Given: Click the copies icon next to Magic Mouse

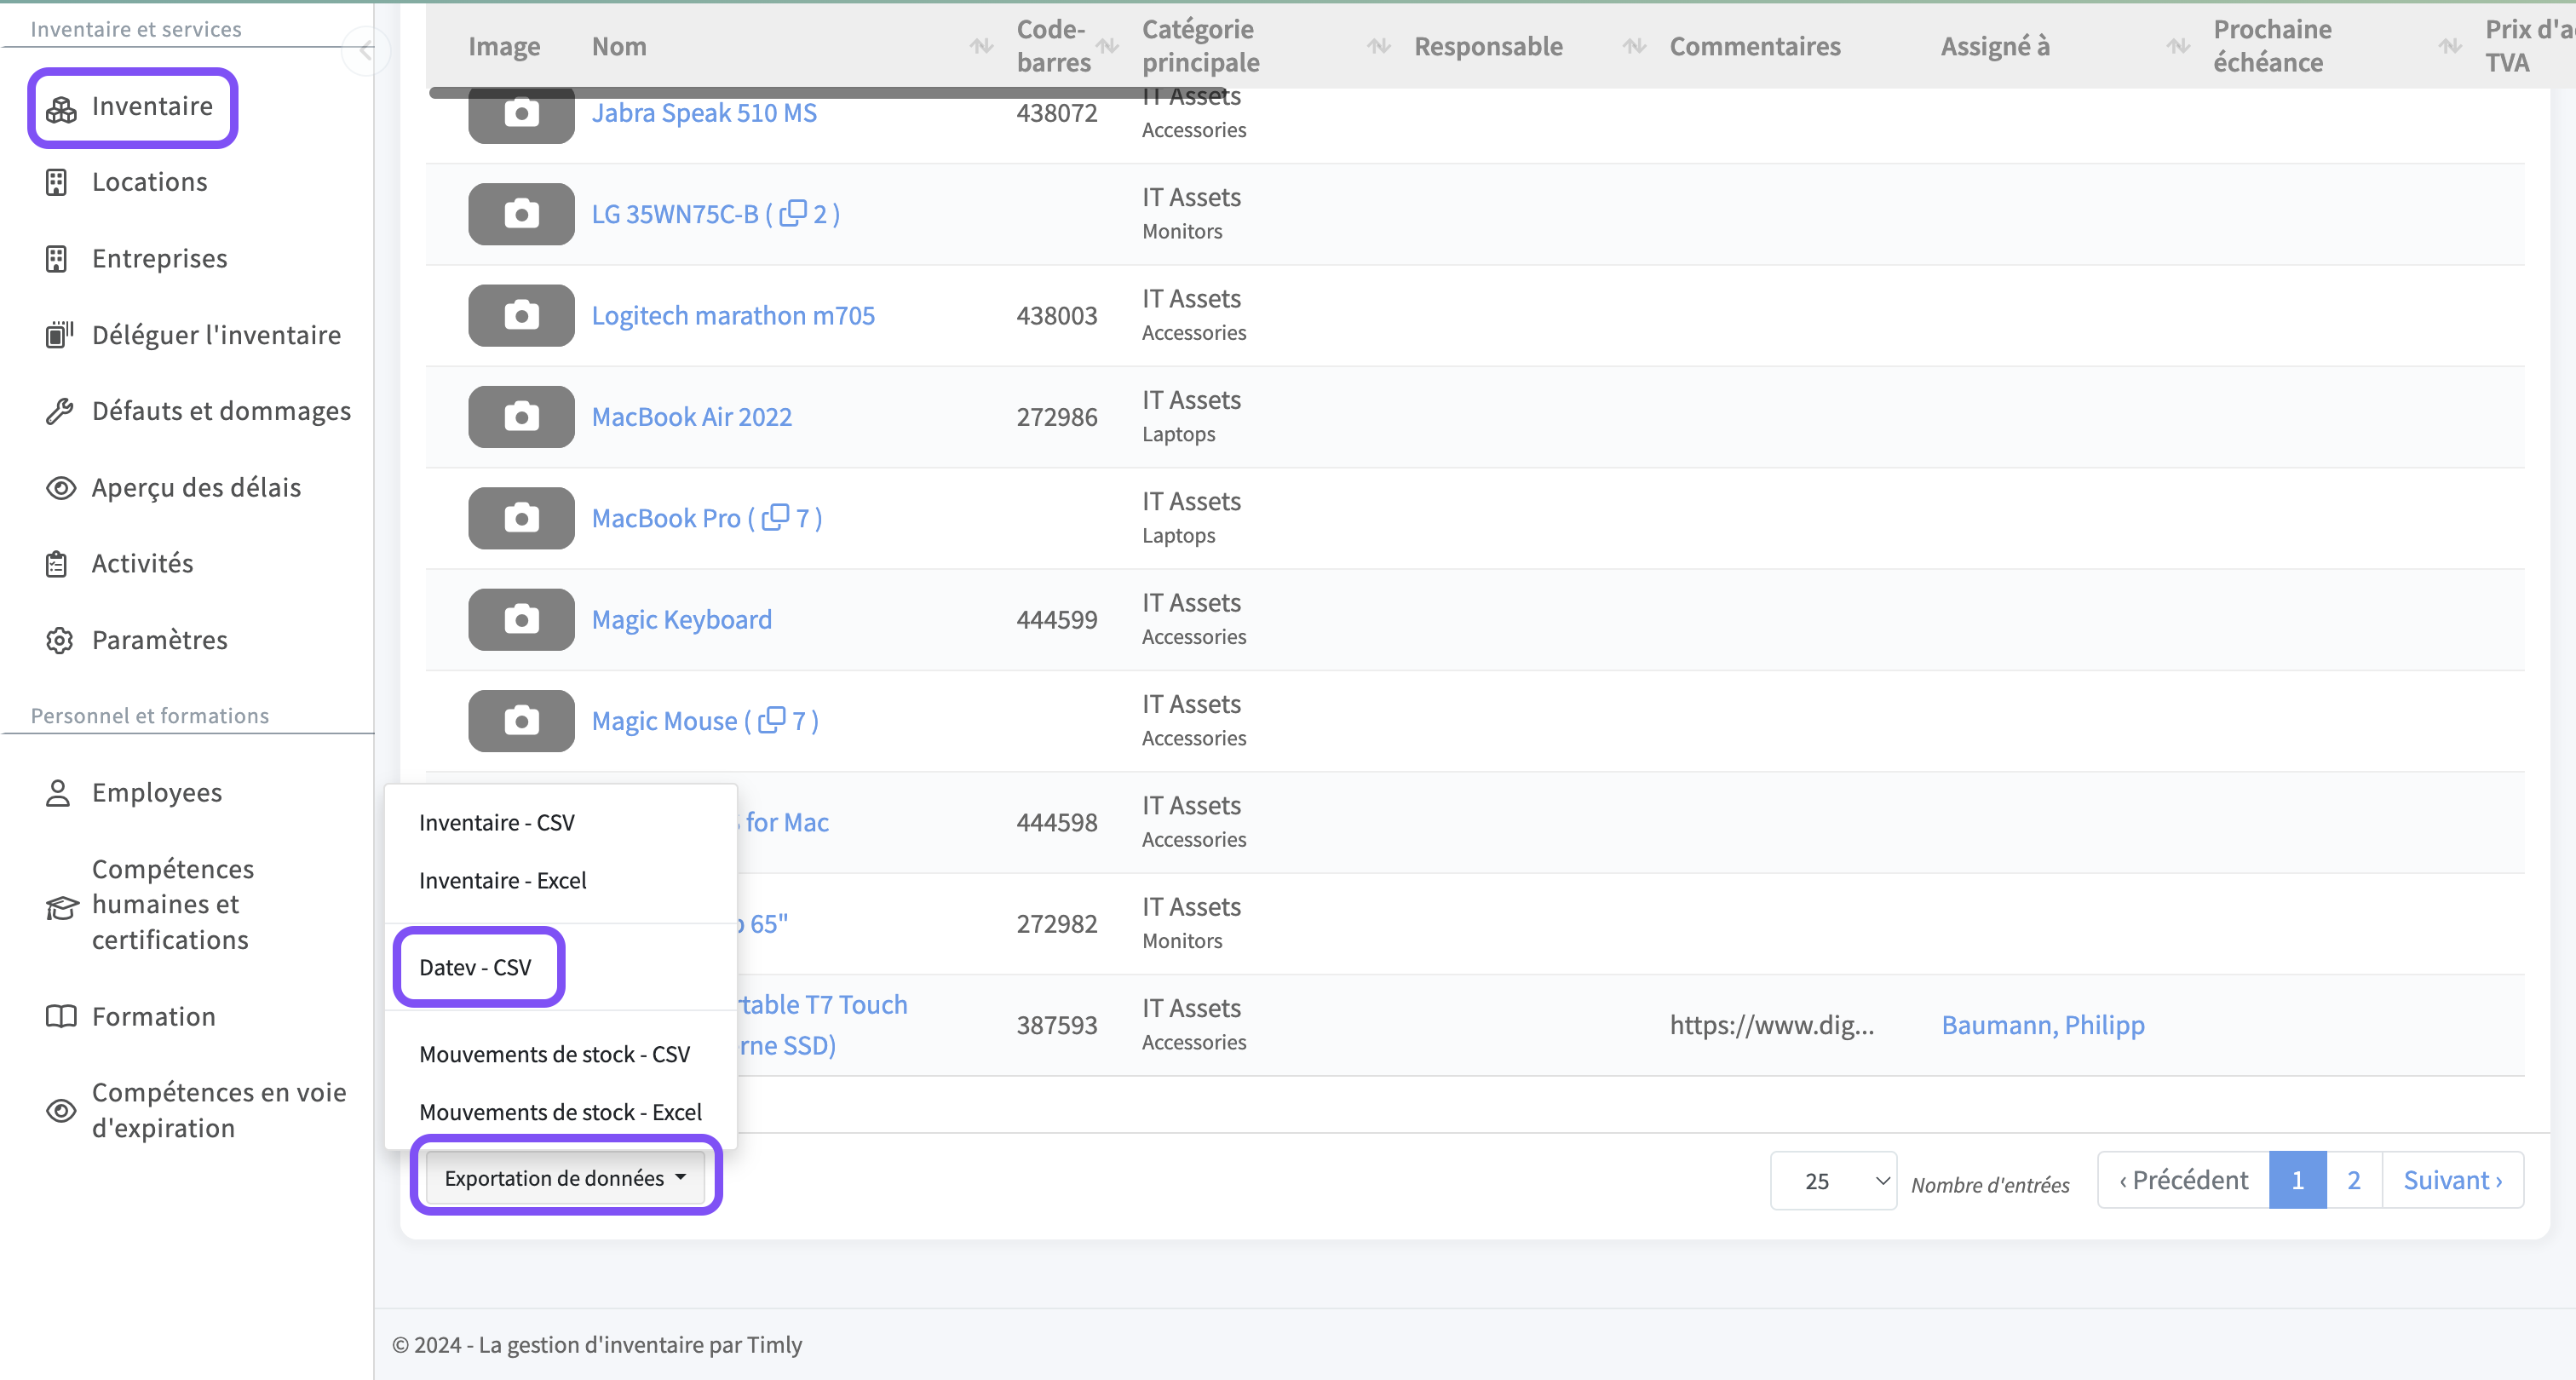Looking at the screenshot, I should [771, 720].
